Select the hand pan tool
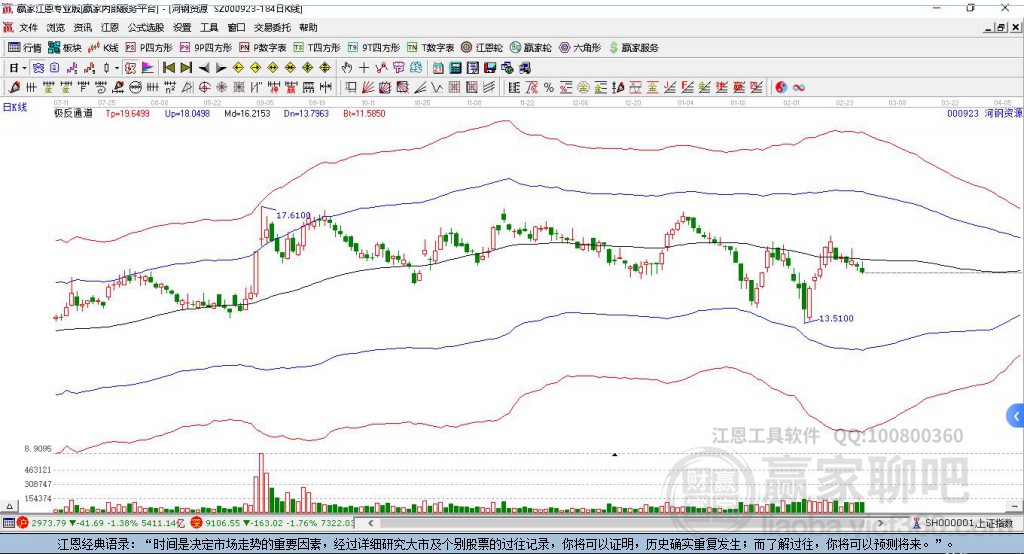Image resolution: width=1024 pixels, height=554 pixels. click(346, 68)
